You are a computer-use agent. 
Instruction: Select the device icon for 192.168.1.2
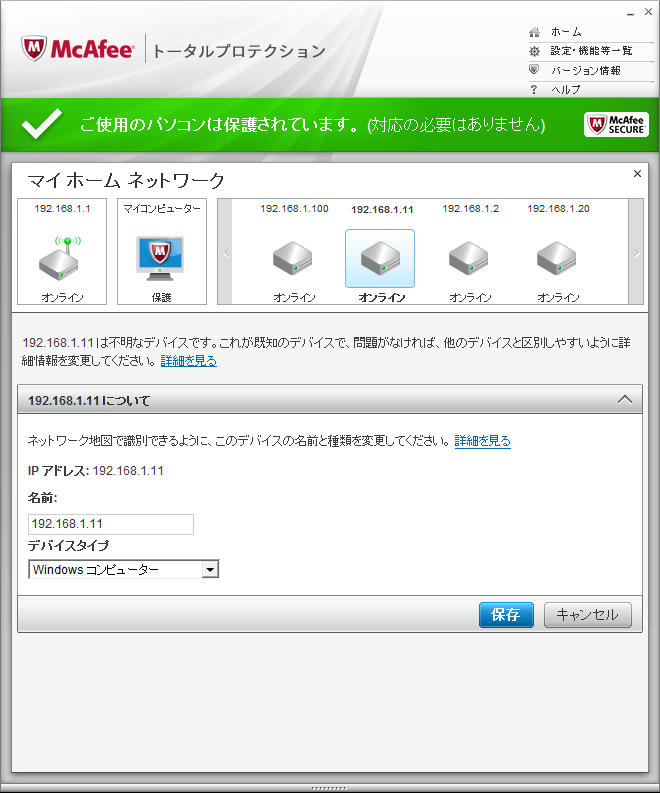pos(468,258)
